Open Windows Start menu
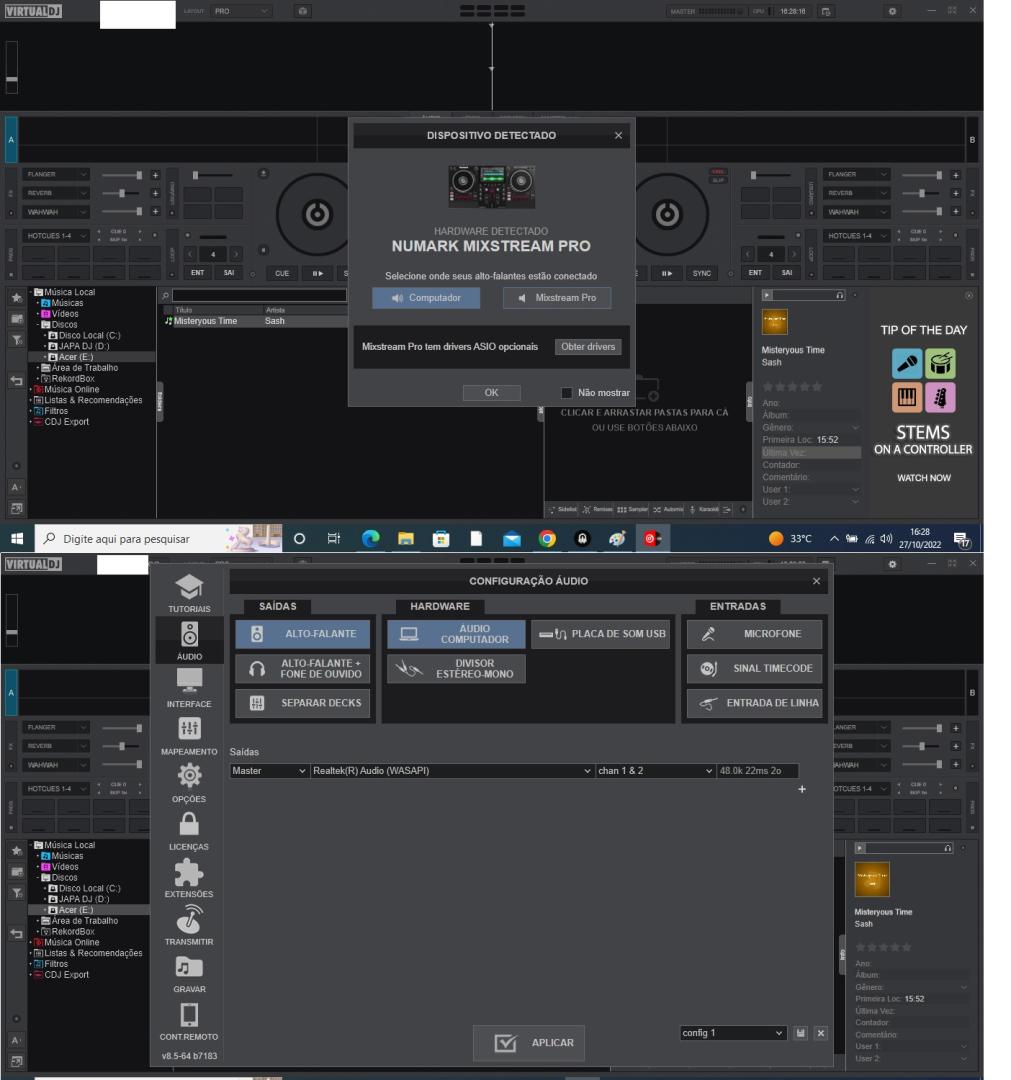Screen dimensions: 1011x1080 [x=17, y=539]
